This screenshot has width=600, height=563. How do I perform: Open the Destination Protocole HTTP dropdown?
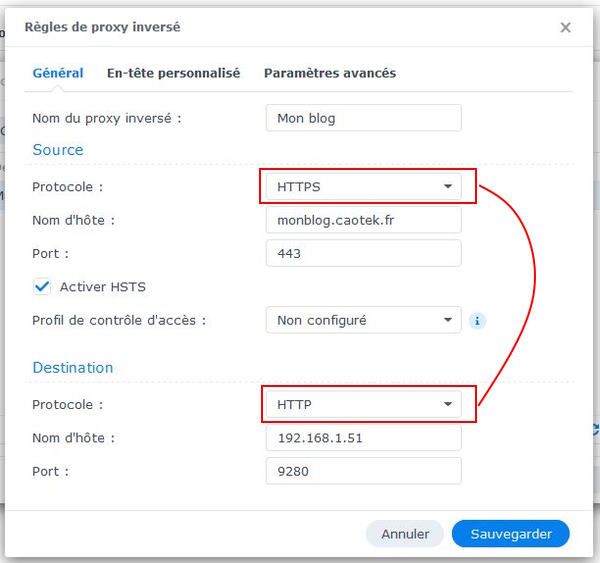click(363, 404)
